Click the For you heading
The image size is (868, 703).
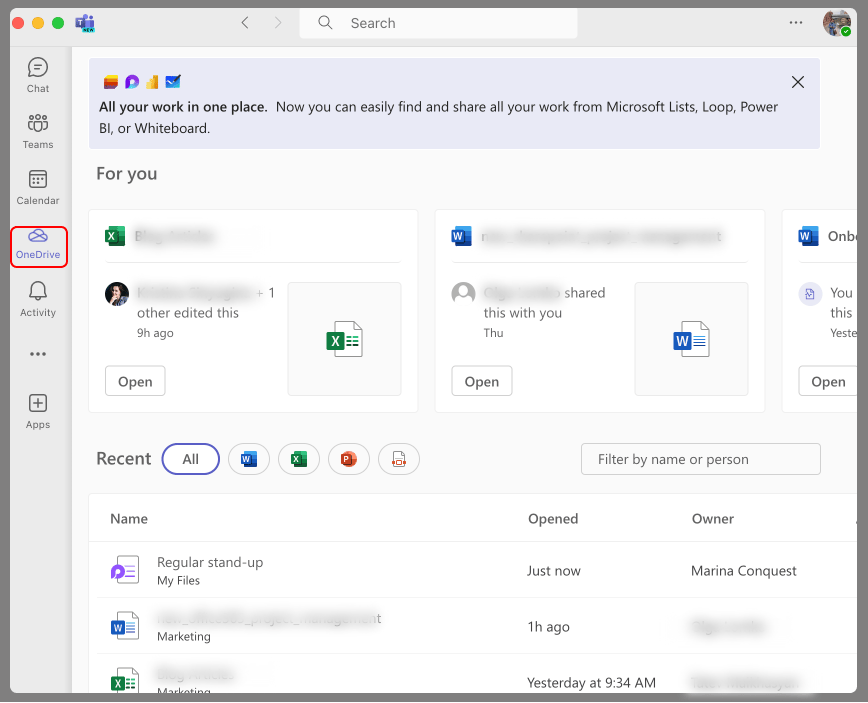tap(127, 174)
